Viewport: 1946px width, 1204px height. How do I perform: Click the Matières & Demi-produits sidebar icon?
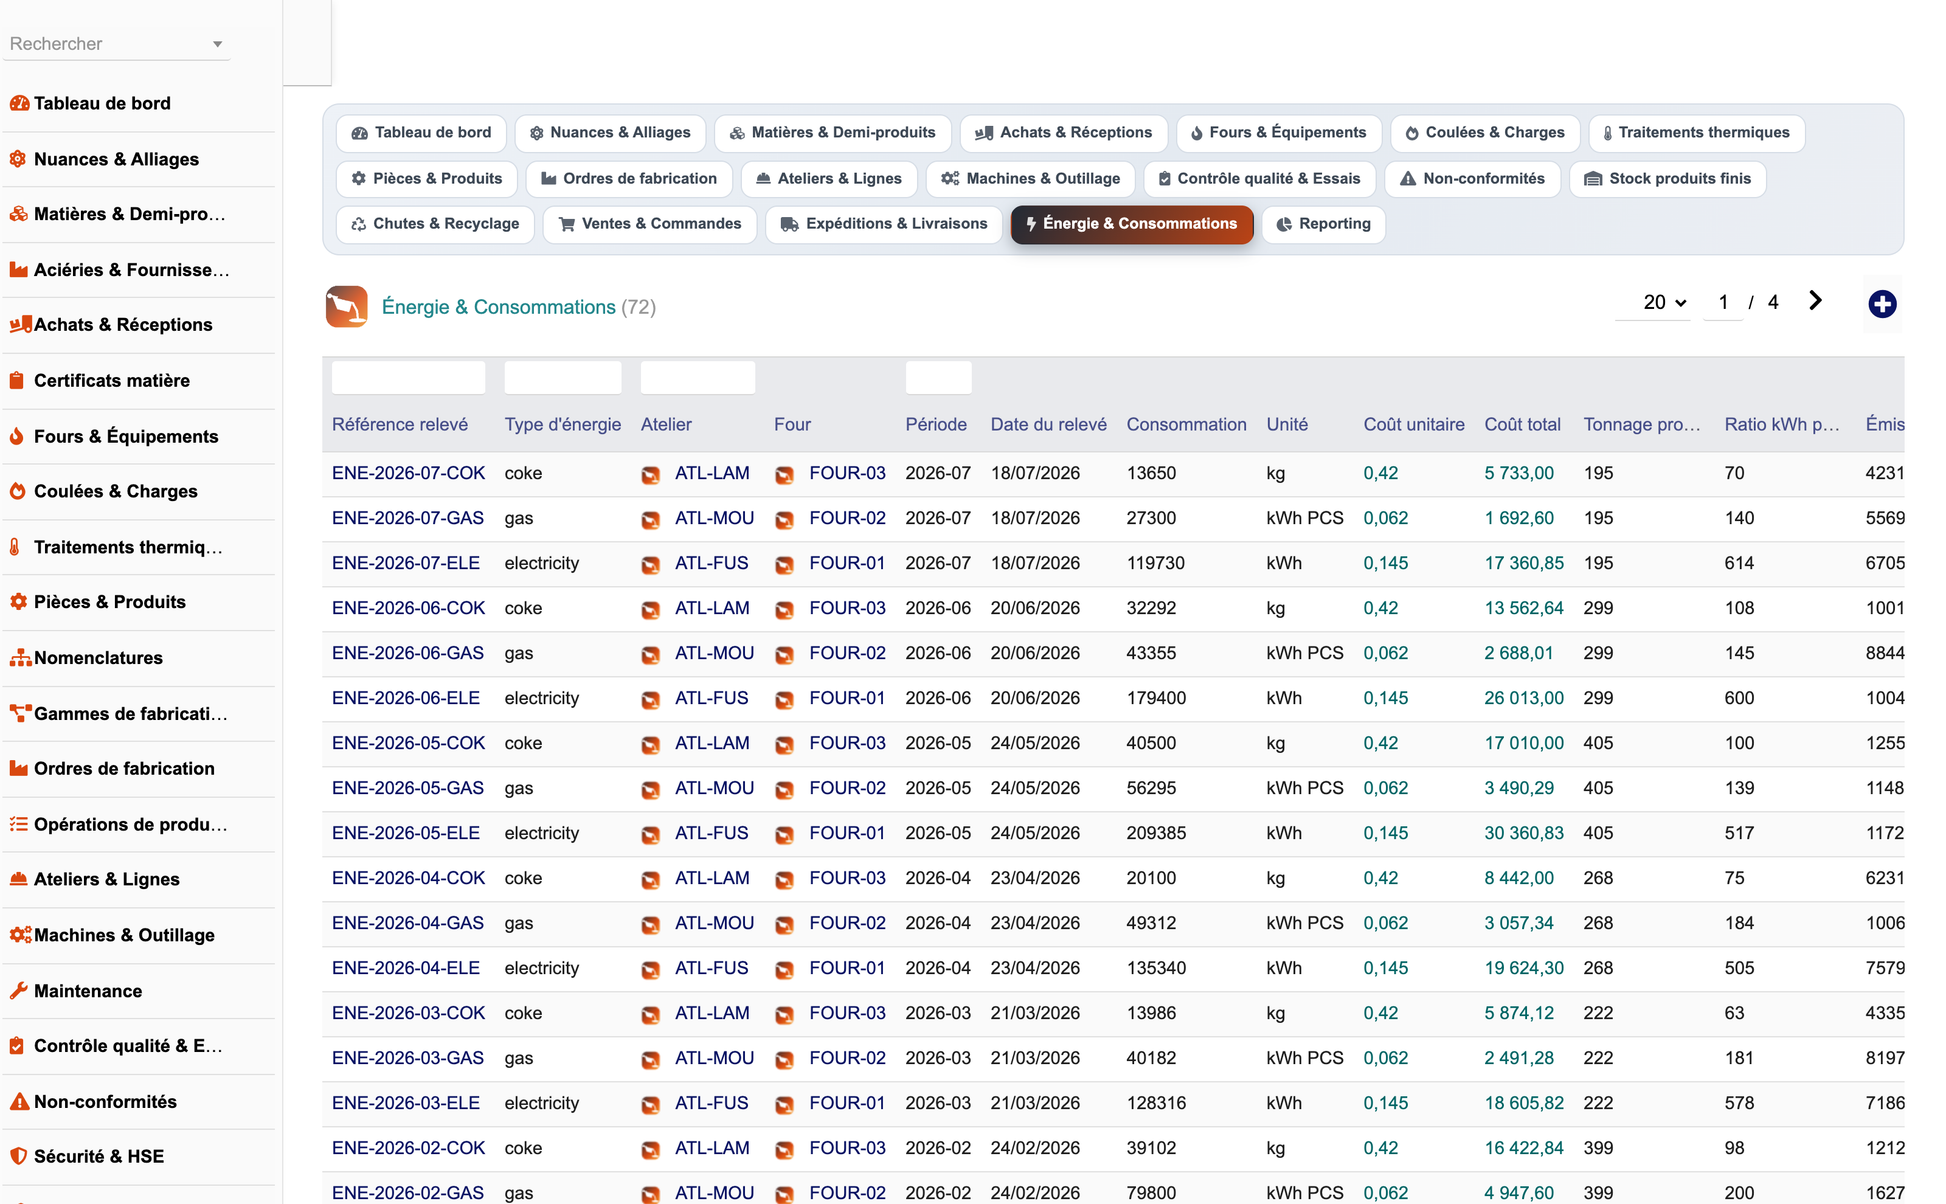[18, 214]
